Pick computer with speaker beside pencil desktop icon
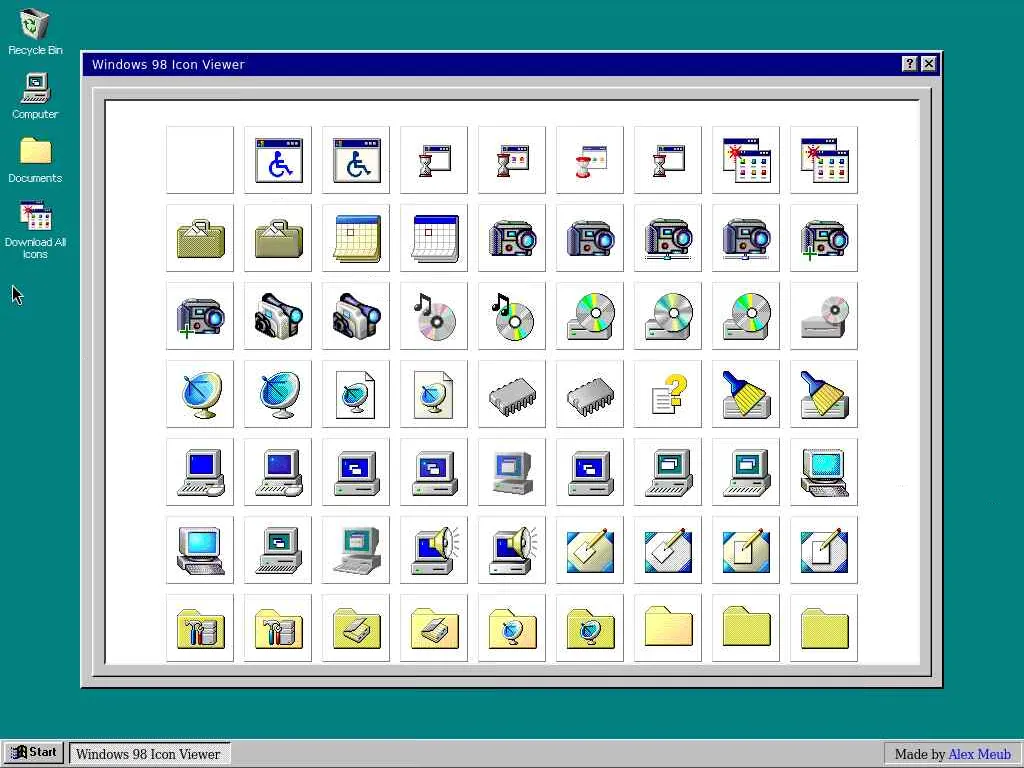The image size is (1024, 768). [512, 550]
